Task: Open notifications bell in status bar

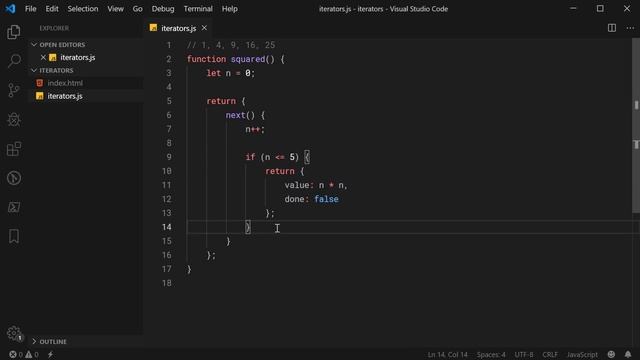Action: [x=628, y=354]
